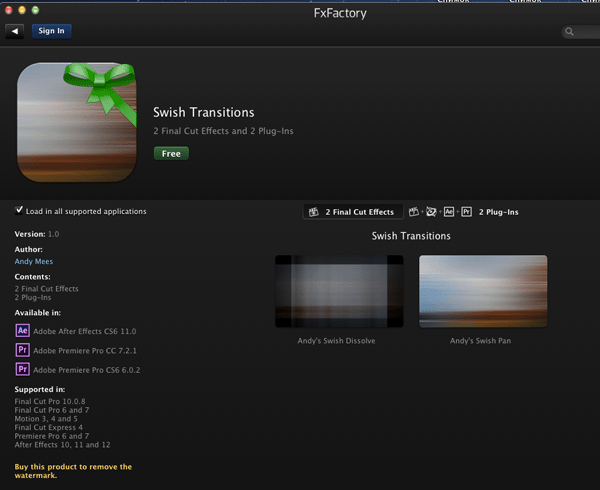Click Adobe Premiere Pro CS6 6.0.2 text
Screen dimensions: 600x490
[x=87, y=370]
